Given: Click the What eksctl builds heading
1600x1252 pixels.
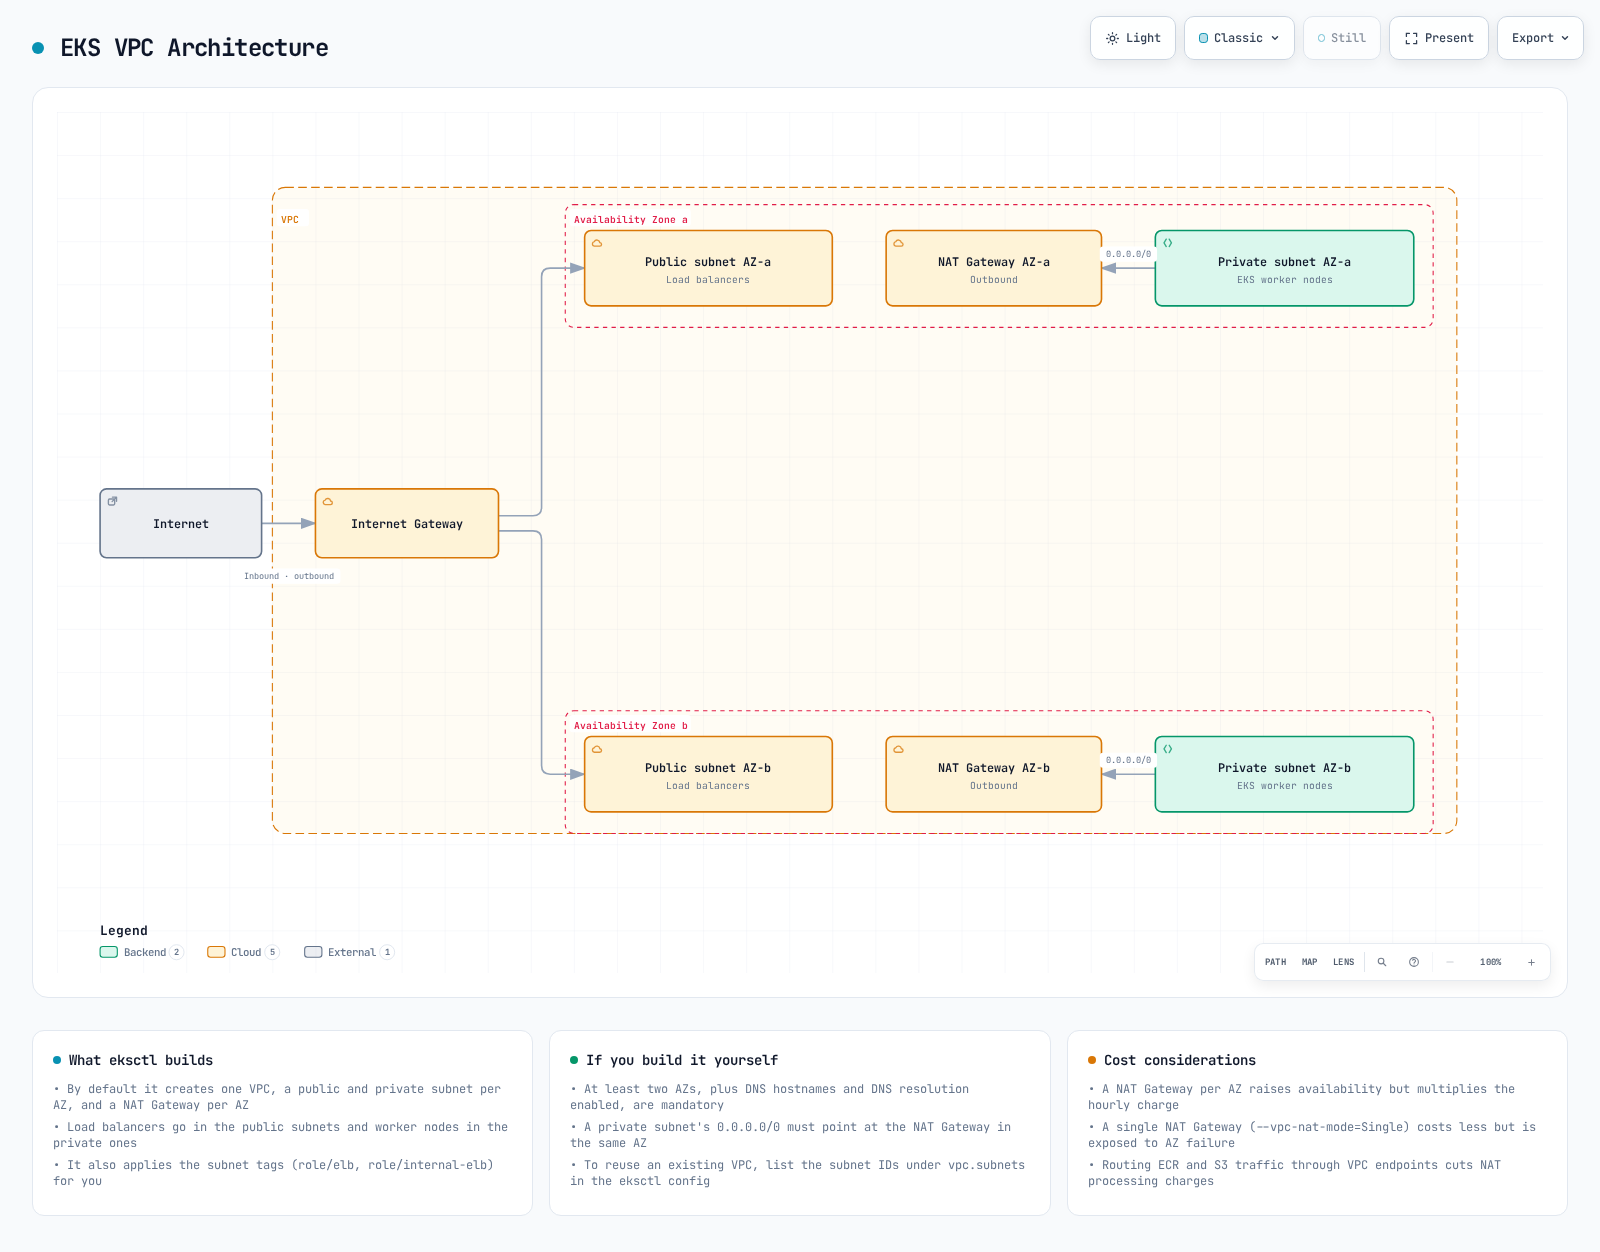Looking at the screenshot, I should pos(141,1060).
